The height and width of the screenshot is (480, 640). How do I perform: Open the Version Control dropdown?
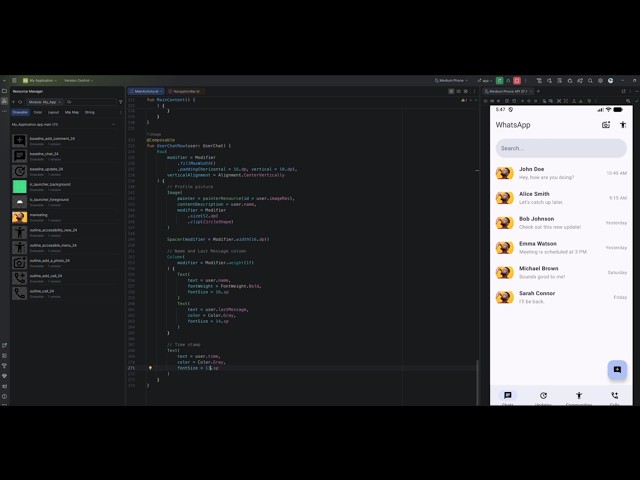(78, 80)
